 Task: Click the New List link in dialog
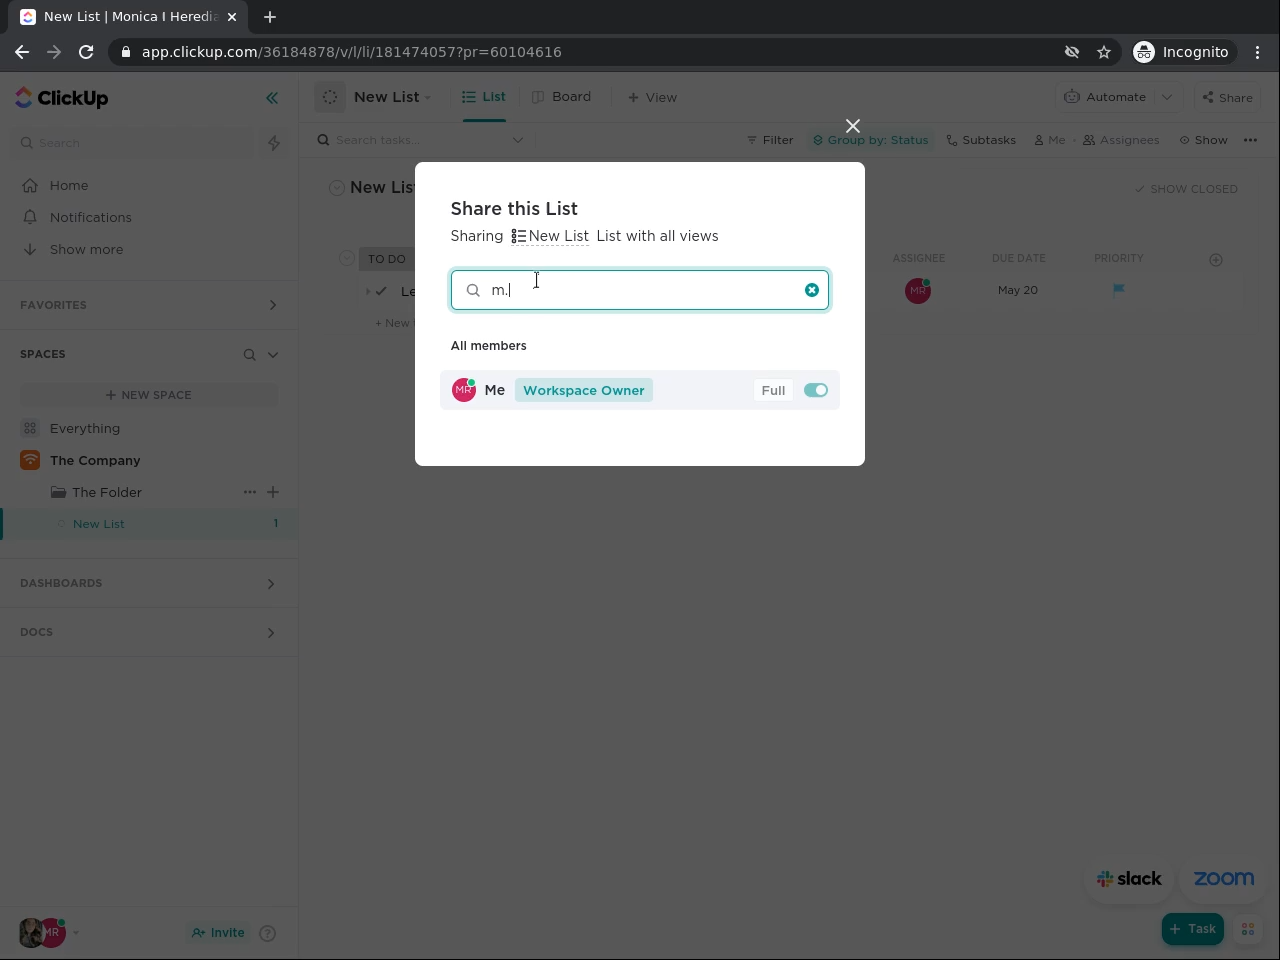(x=550, y=236)
